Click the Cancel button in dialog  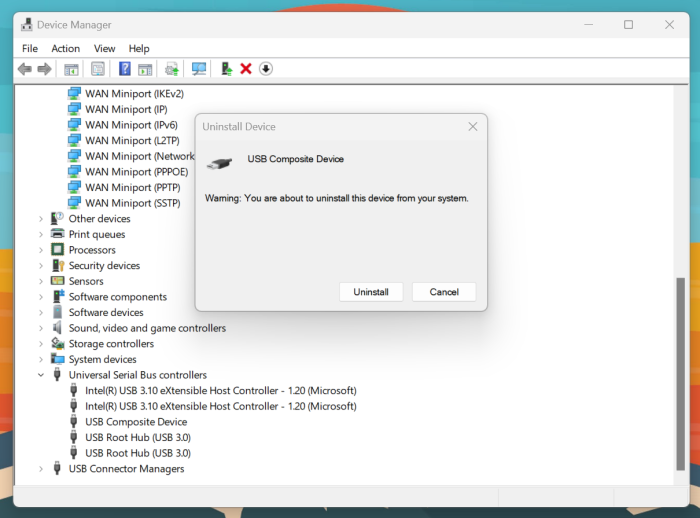pos(444,292)
